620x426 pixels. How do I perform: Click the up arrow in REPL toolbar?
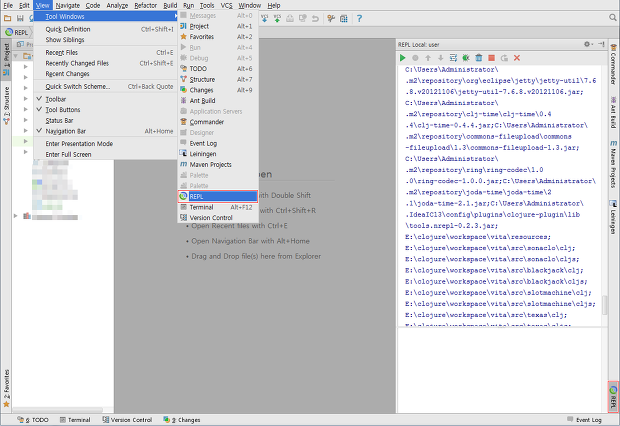coord(428,58)
